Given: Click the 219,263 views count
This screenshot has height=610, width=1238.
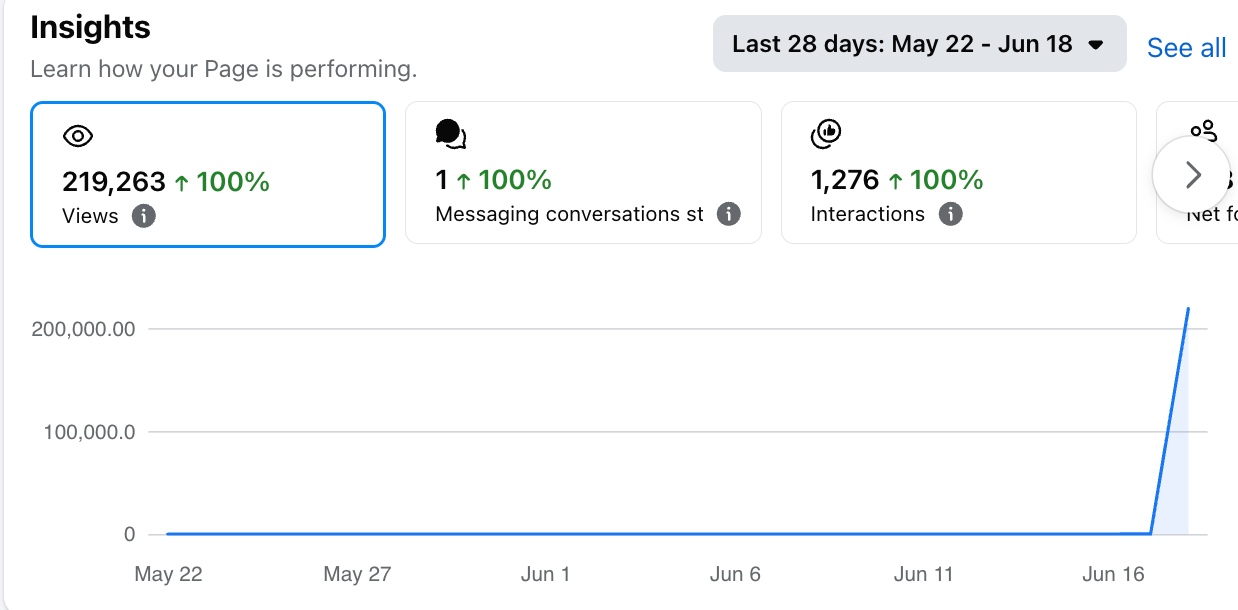Looking at the screenshot, I should (114, 182).
